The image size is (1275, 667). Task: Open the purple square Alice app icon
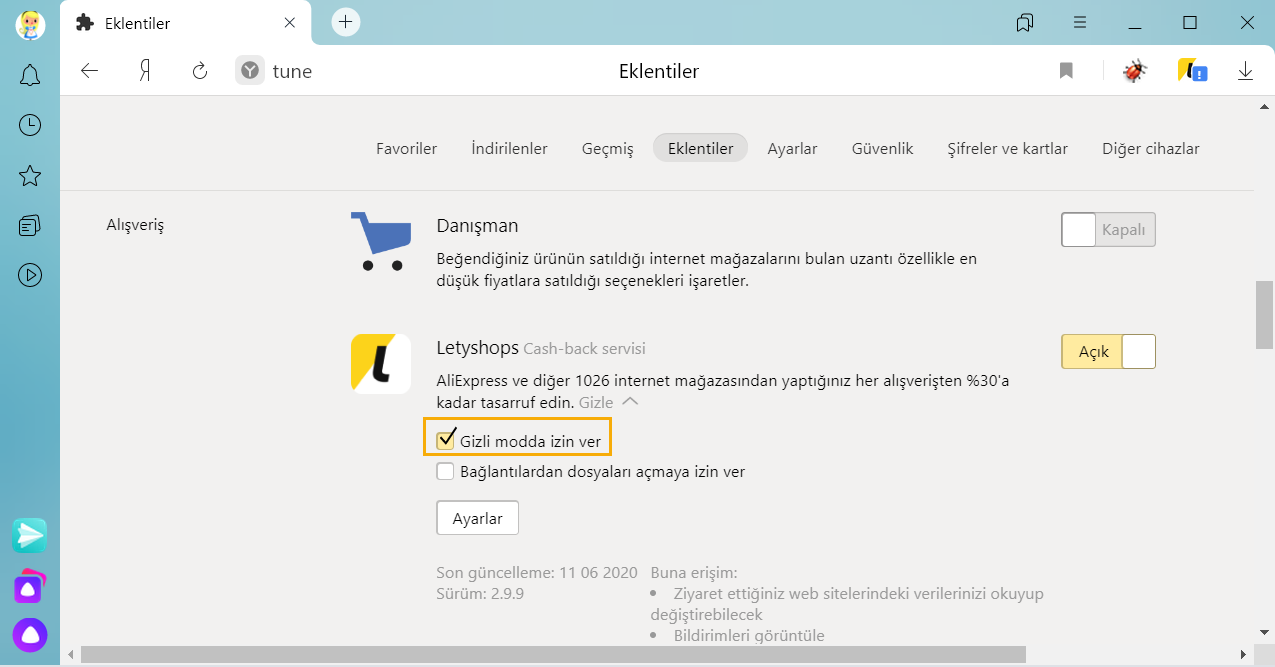[x=30, y=587]
